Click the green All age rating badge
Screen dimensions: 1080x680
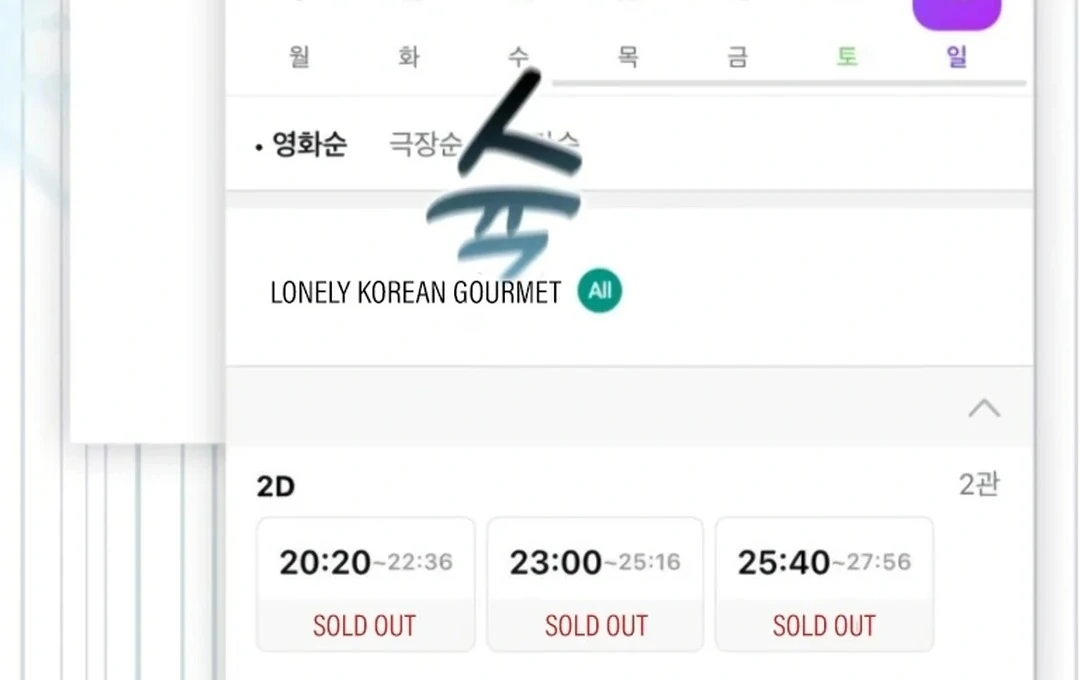[600, 292]
